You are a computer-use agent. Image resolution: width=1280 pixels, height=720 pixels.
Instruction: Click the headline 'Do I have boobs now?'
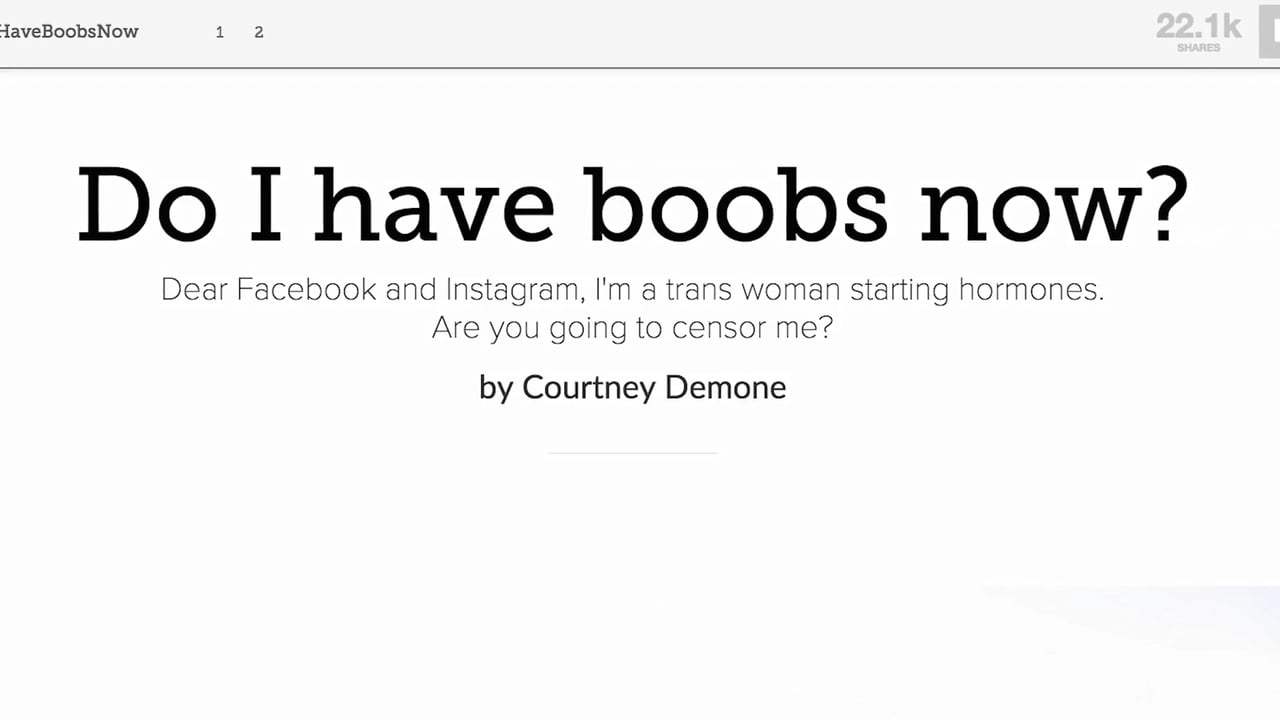point(633,205)
